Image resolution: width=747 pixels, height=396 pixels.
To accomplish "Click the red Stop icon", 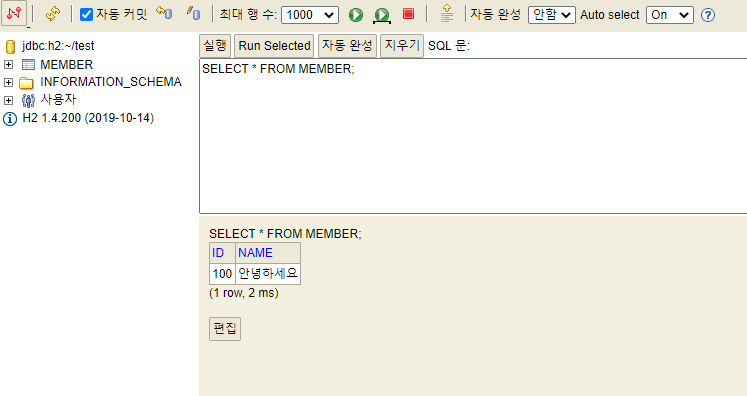I will pyautogui.click(x=408, y=14).
